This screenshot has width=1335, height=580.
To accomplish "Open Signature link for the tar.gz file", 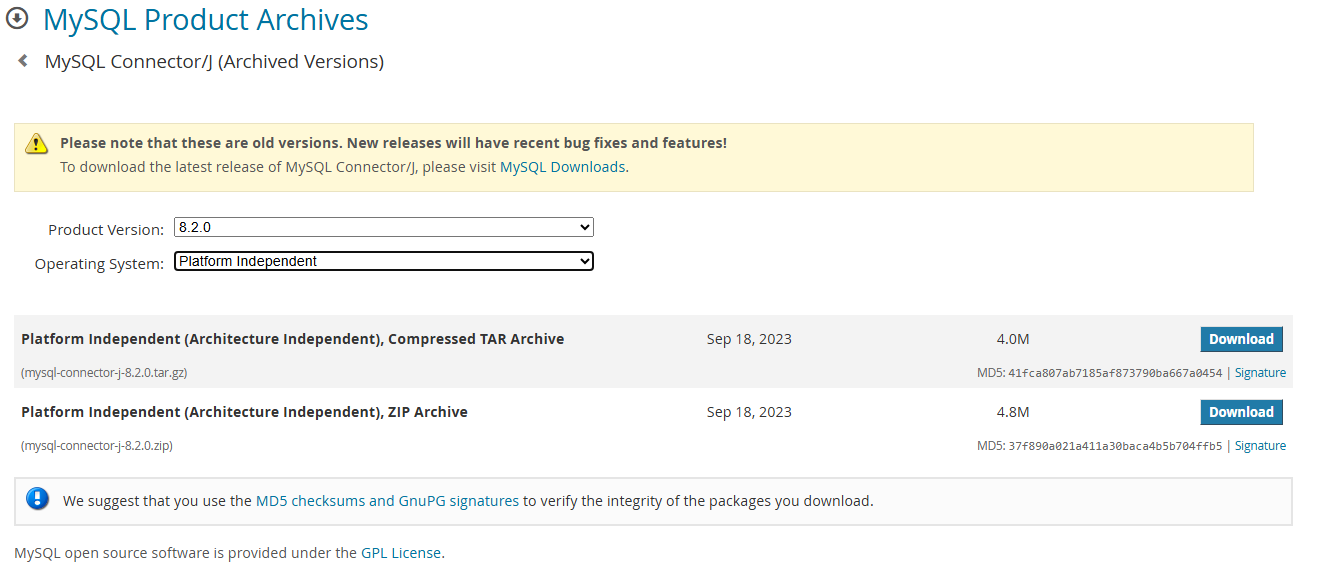I will click(1260, 373).
